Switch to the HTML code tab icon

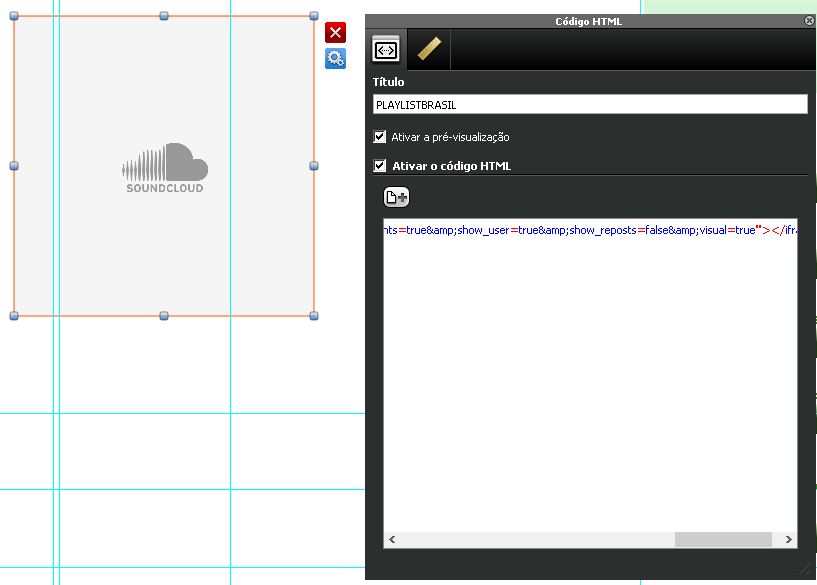click(x=386, y=50)
